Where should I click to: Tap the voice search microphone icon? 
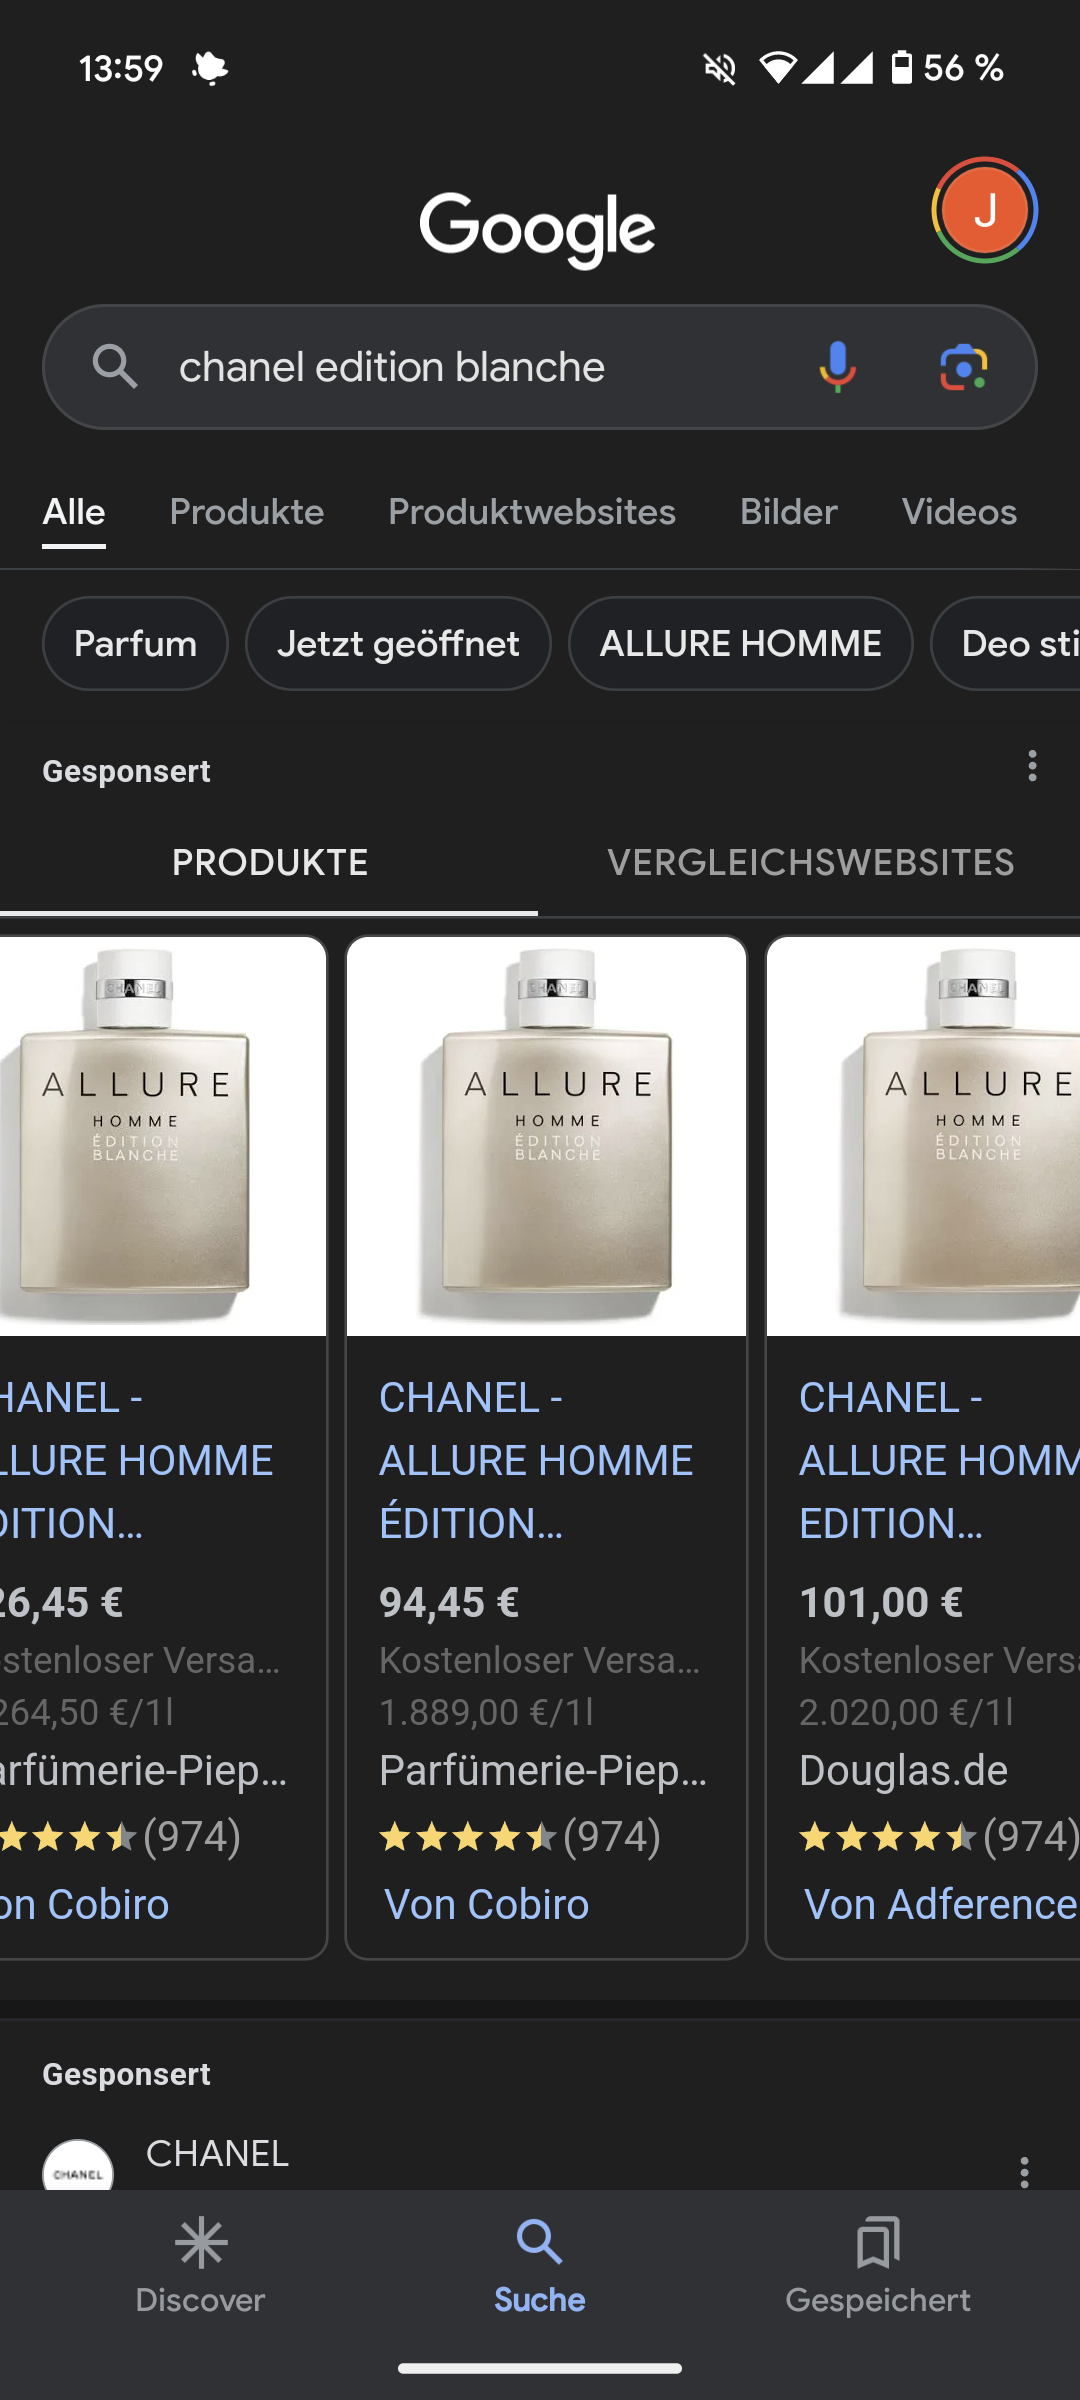pos(837,367)
